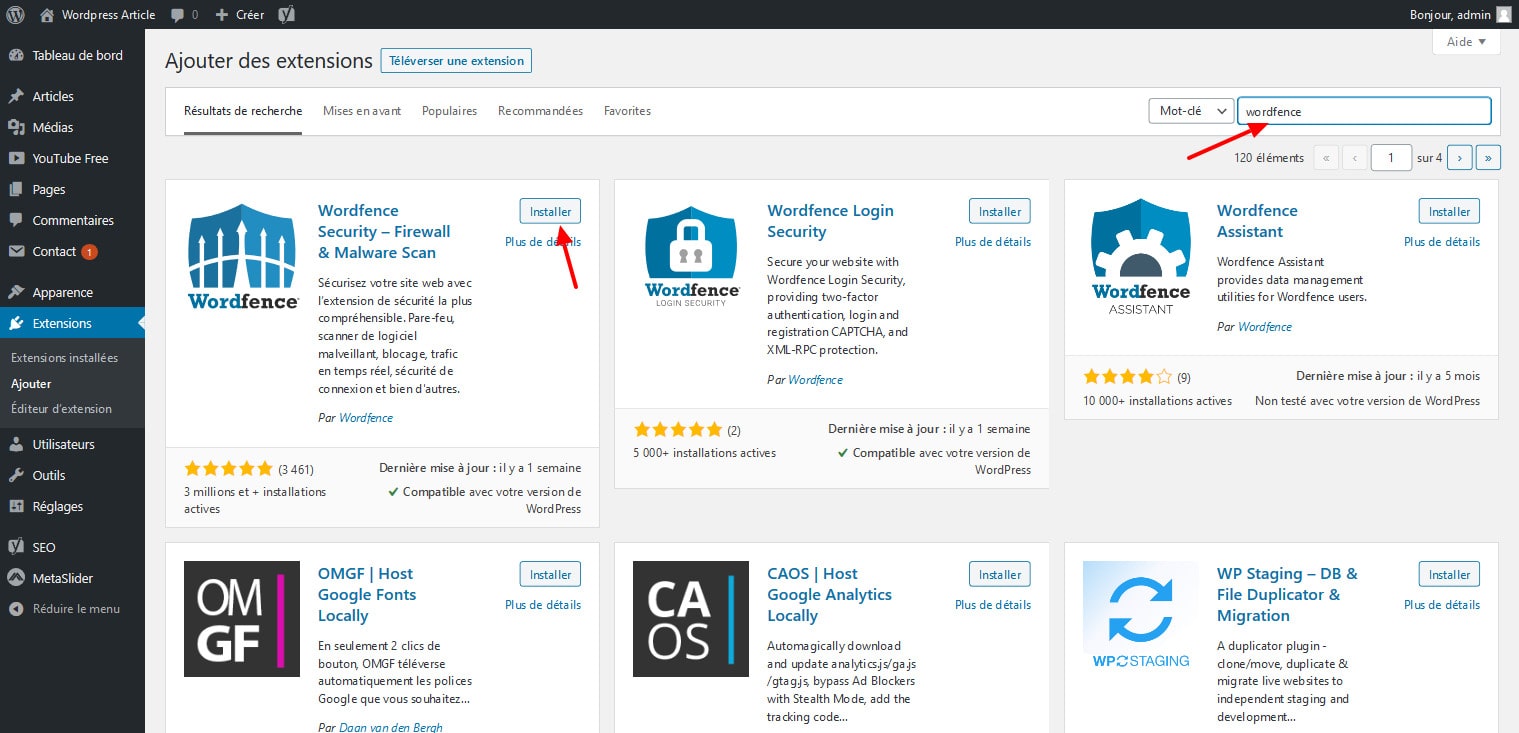Click the admin avatar beside Bonjour, admin
This screenshot has height=733, width=1519.
click(1503, 14)
